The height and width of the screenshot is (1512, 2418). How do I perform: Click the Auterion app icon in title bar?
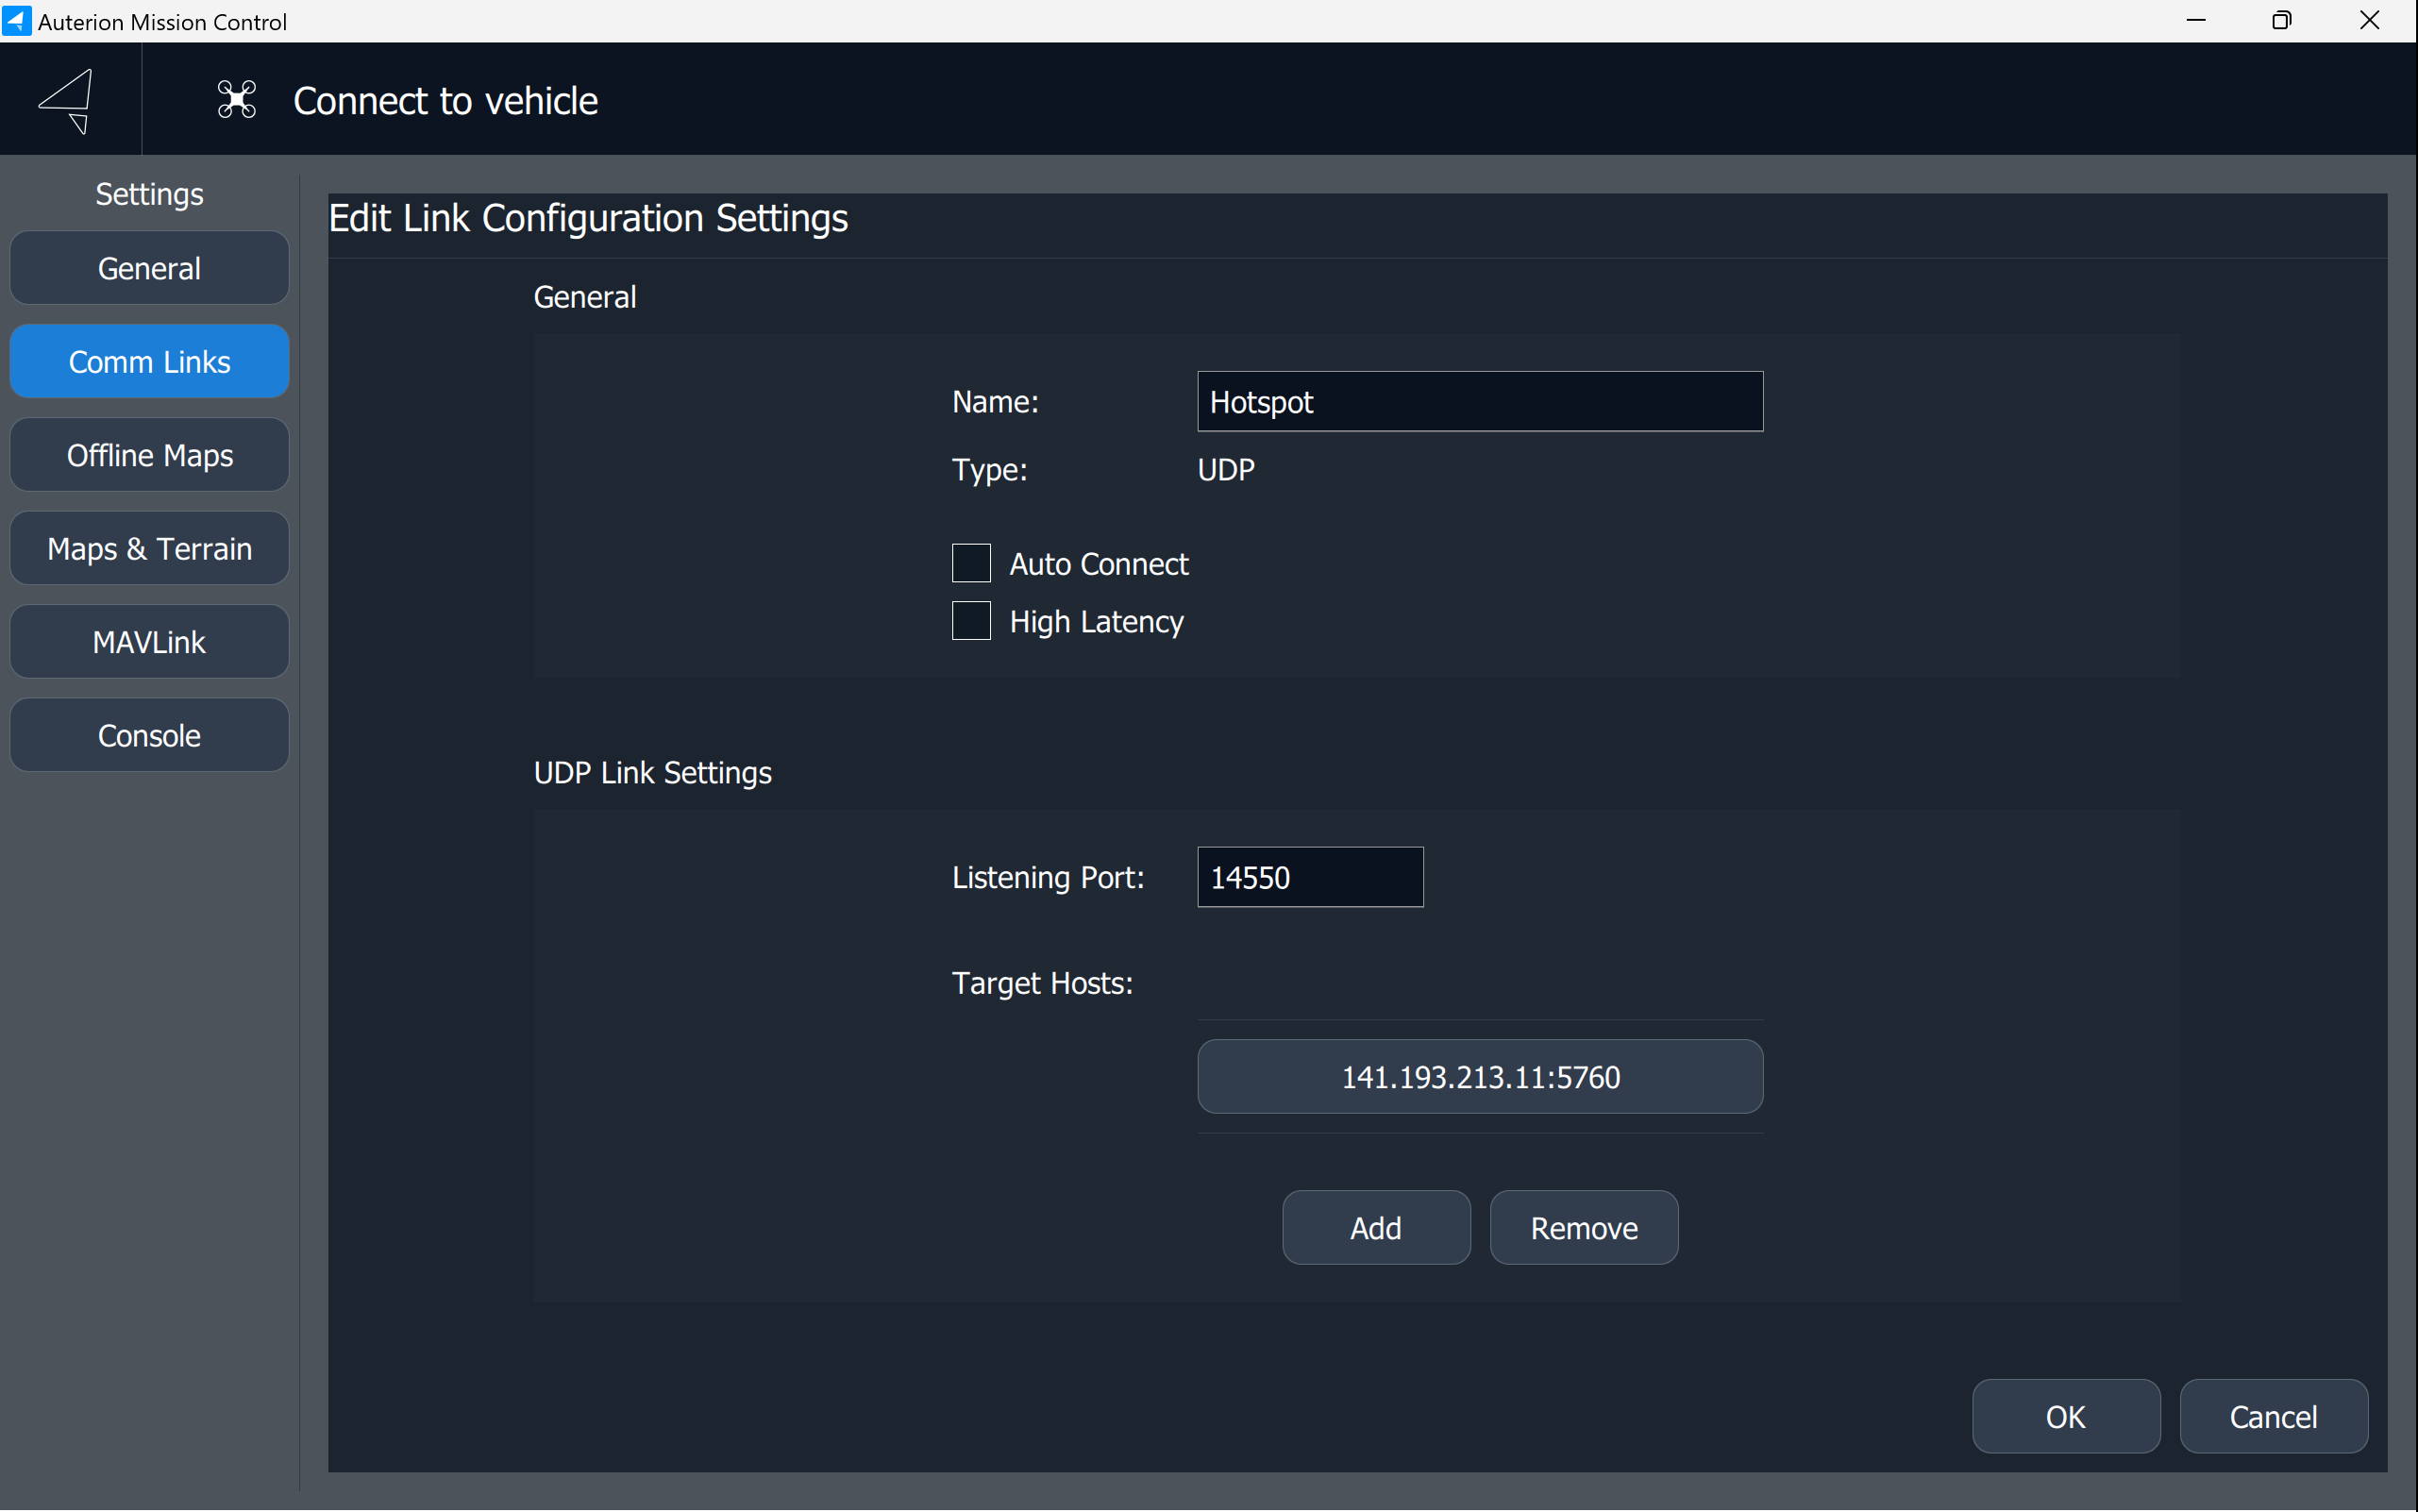click(x=17, y=21)
